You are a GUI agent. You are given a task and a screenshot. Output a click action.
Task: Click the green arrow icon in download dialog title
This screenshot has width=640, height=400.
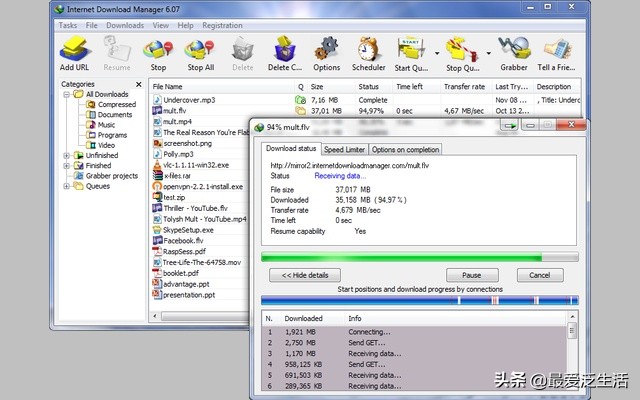click(x=509, y=125)
